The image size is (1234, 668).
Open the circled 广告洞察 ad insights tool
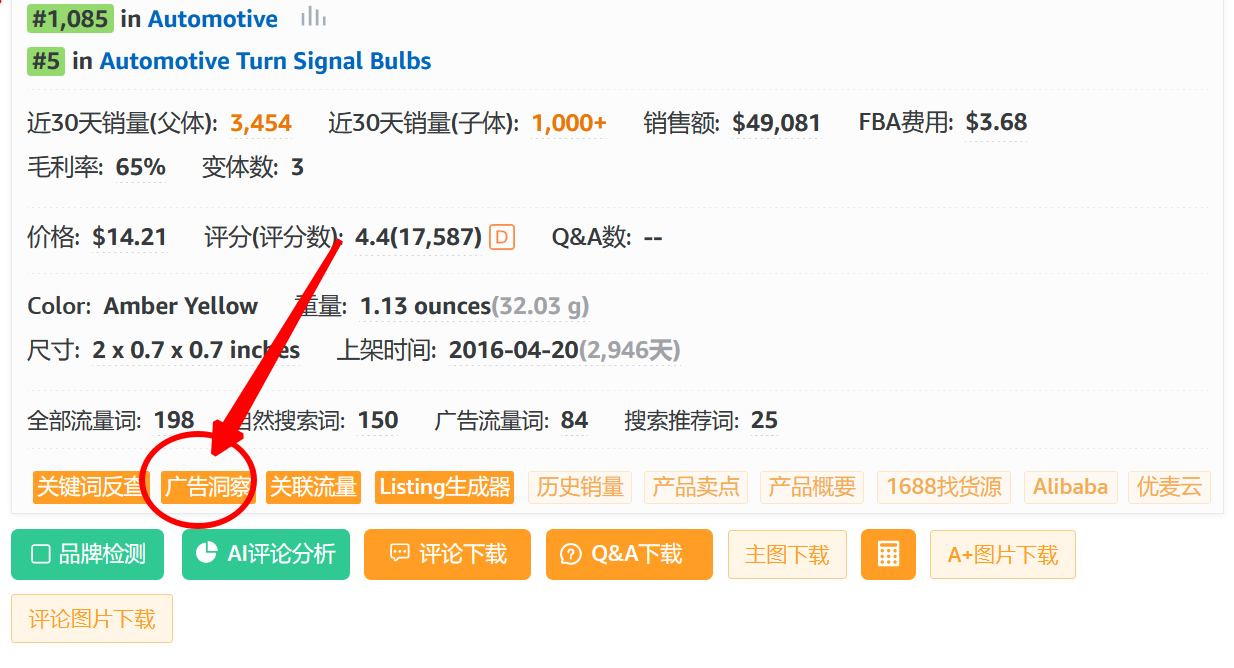[x=210, y=487]
